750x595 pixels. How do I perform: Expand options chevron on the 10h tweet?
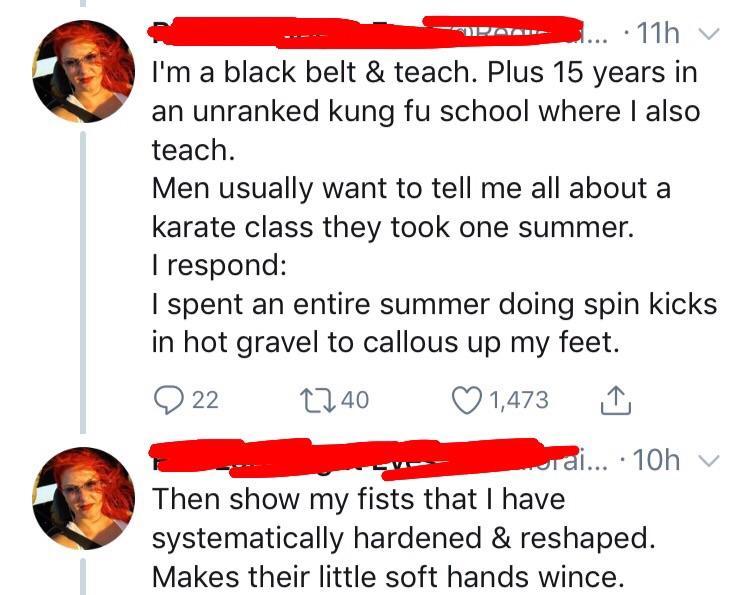coord(709,459)
